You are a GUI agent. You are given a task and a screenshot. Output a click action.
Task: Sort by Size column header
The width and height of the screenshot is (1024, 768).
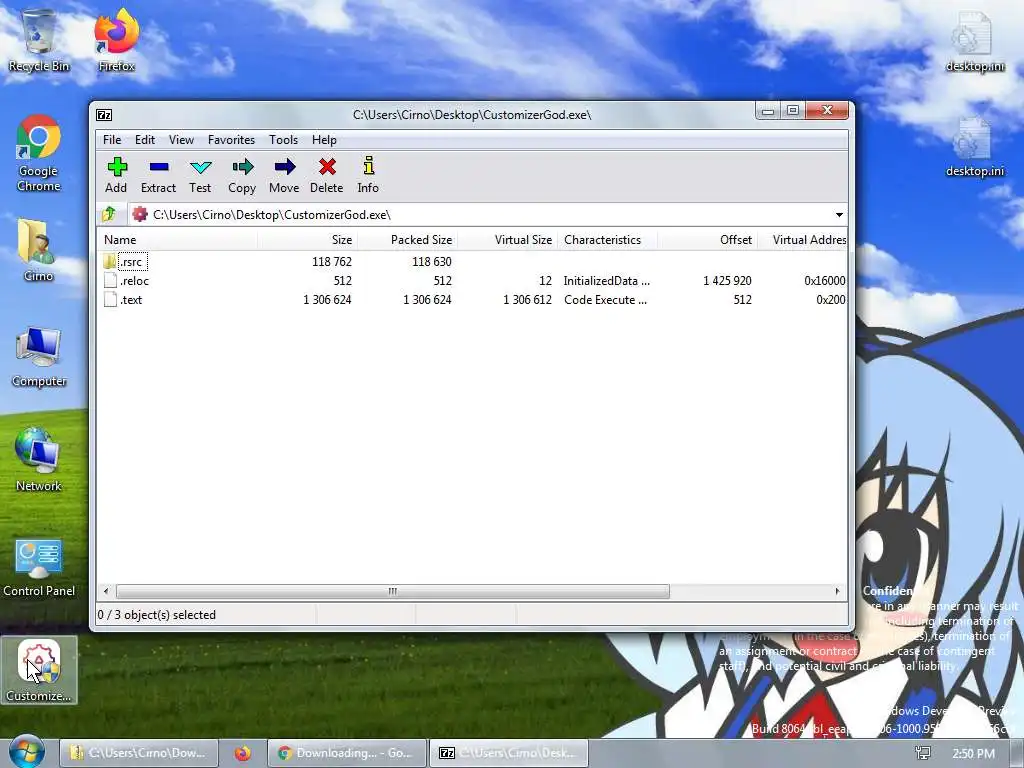(308, 240)
